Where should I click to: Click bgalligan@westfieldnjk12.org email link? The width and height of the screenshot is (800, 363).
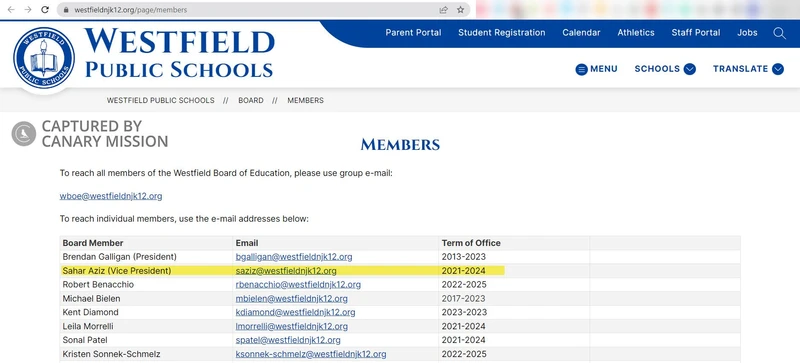[x=294, y=257]
